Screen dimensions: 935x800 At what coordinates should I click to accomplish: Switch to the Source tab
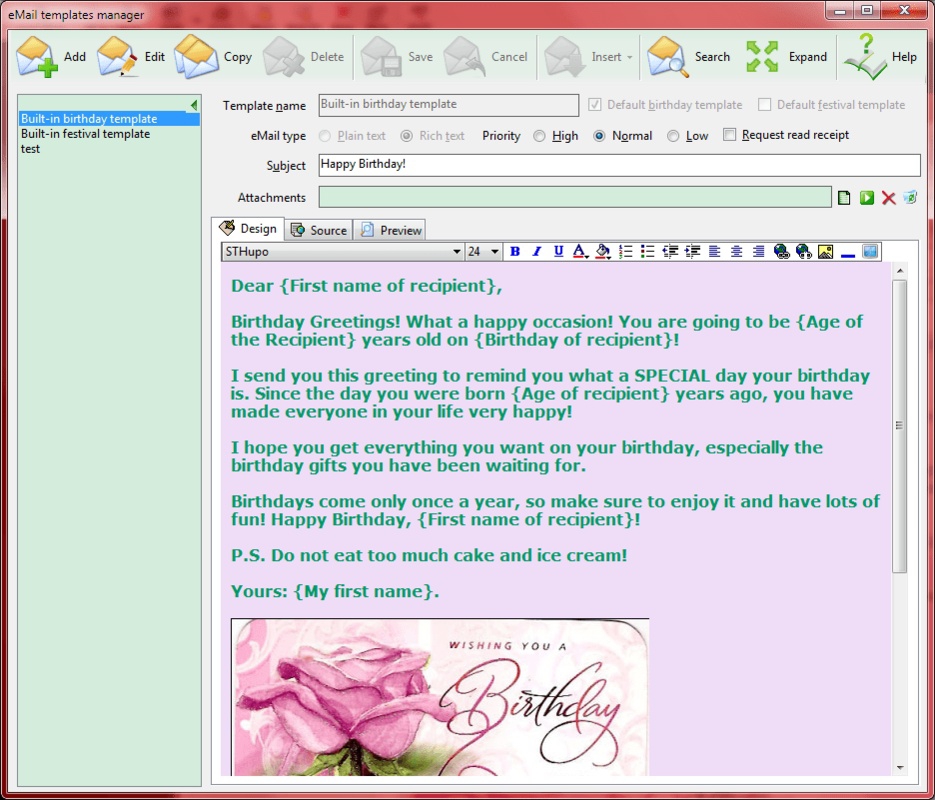[318, 228]
